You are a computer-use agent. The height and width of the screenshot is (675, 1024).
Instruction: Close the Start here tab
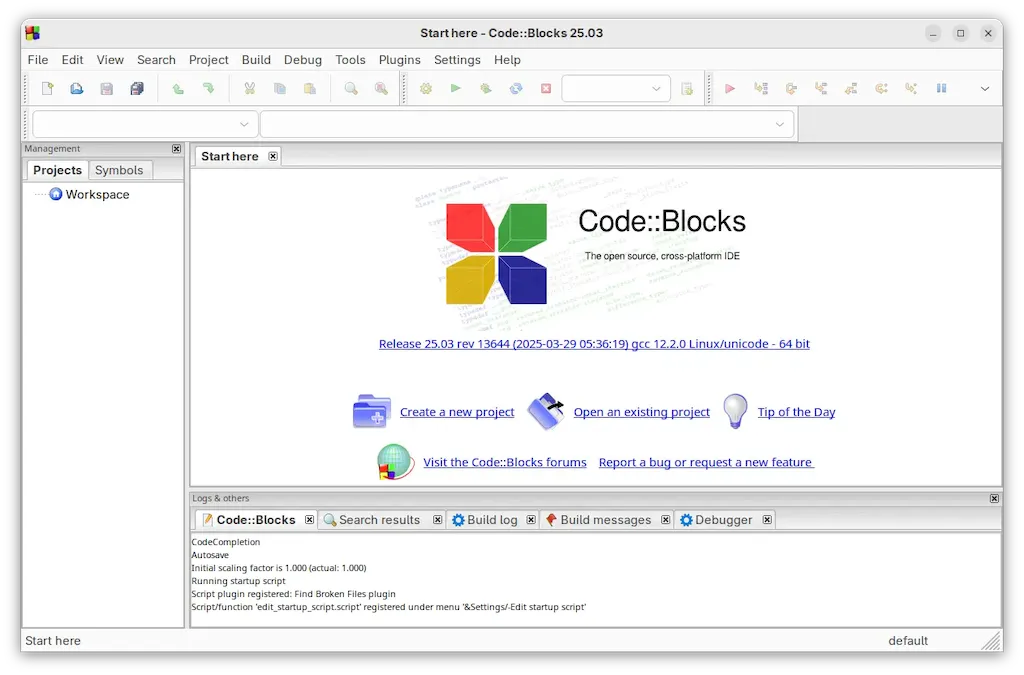point(273,157)
